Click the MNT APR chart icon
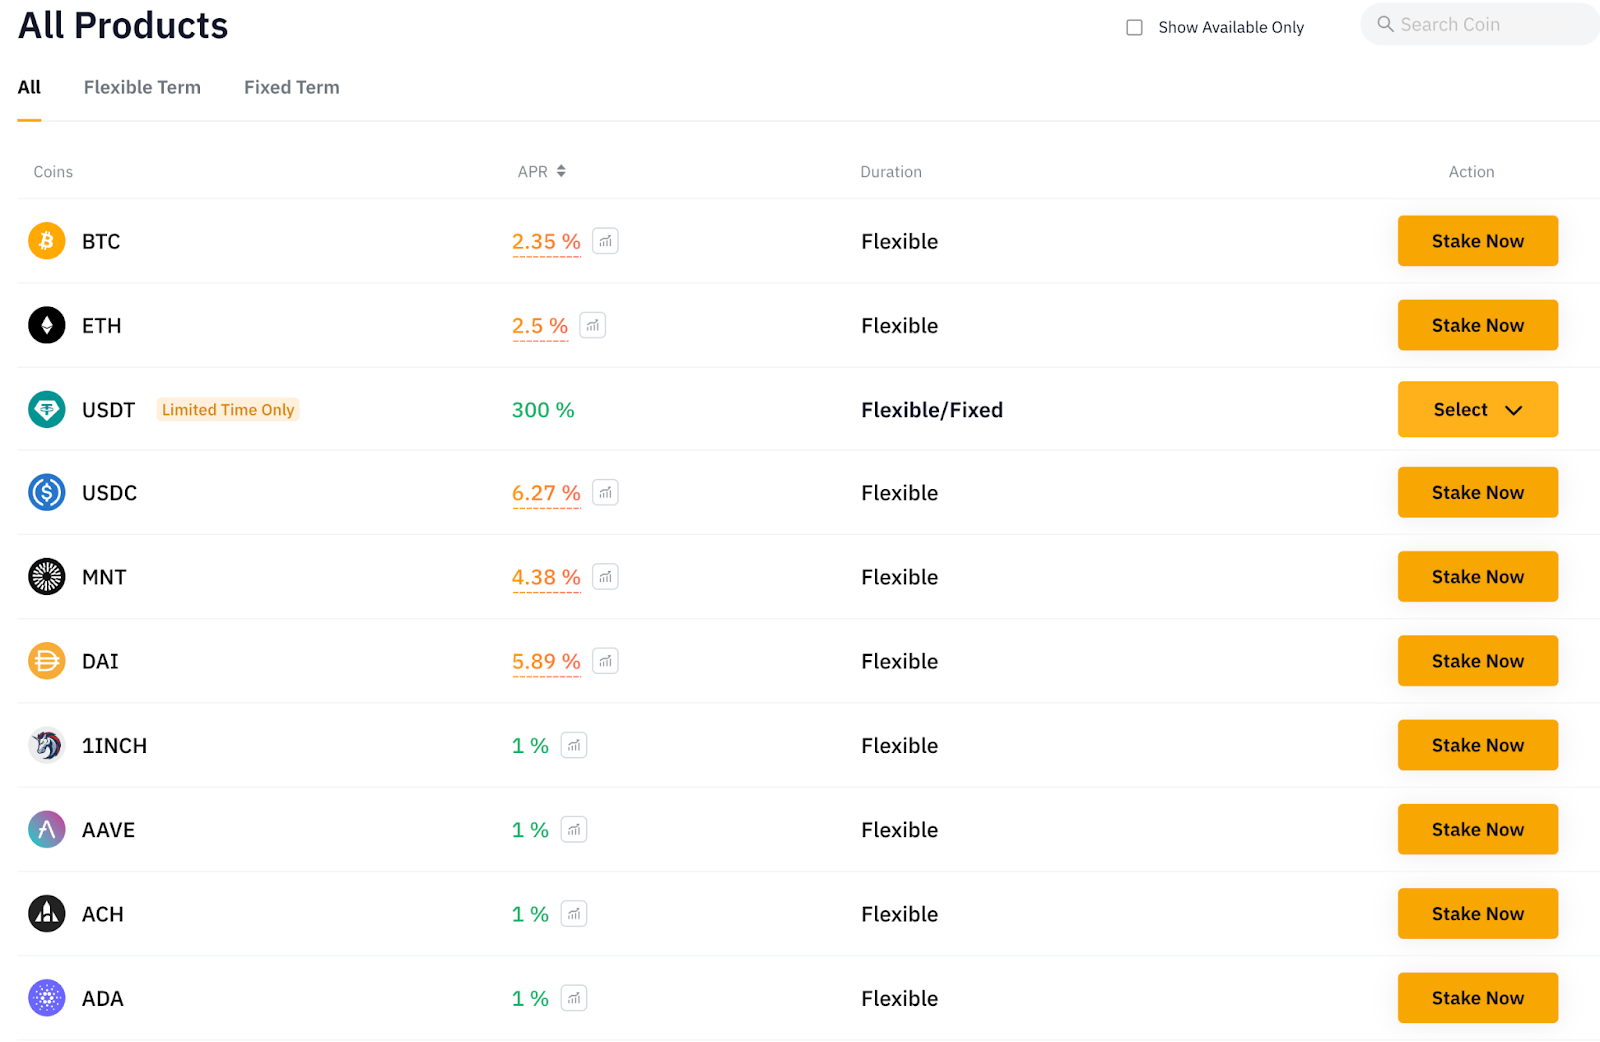This screenshot has height=1042, width=1600. point(605,577)
